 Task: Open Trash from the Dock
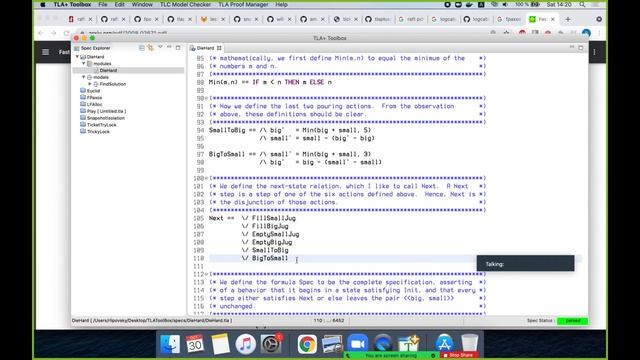[x=469, y=344]
